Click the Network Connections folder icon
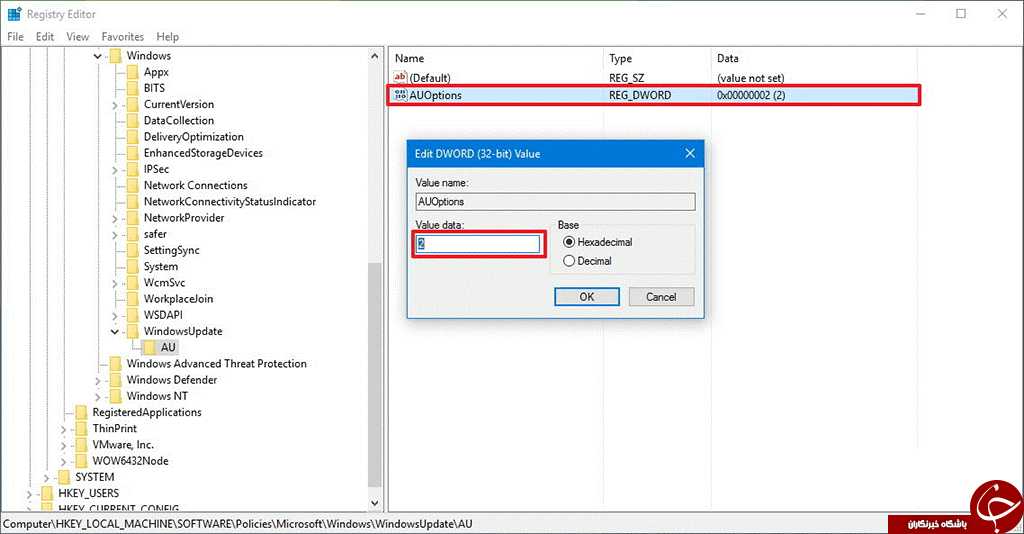This screenshot has height=534, width=1024. (x=133, y=185)
